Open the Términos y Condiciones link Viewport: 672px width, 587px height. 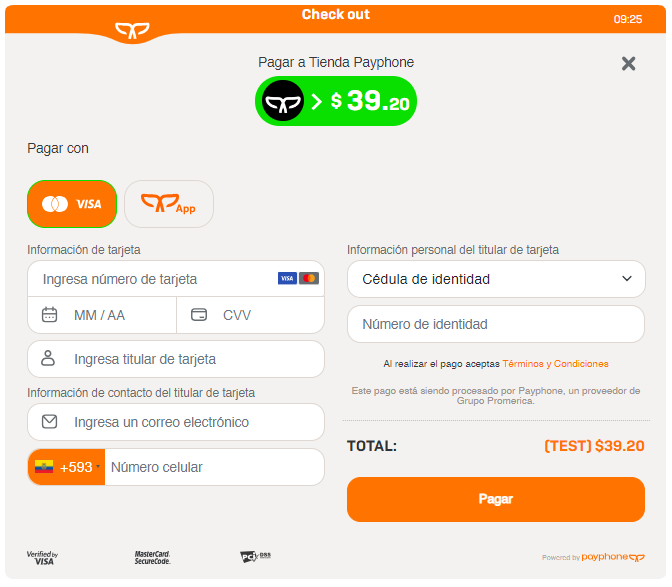point(555,364)
